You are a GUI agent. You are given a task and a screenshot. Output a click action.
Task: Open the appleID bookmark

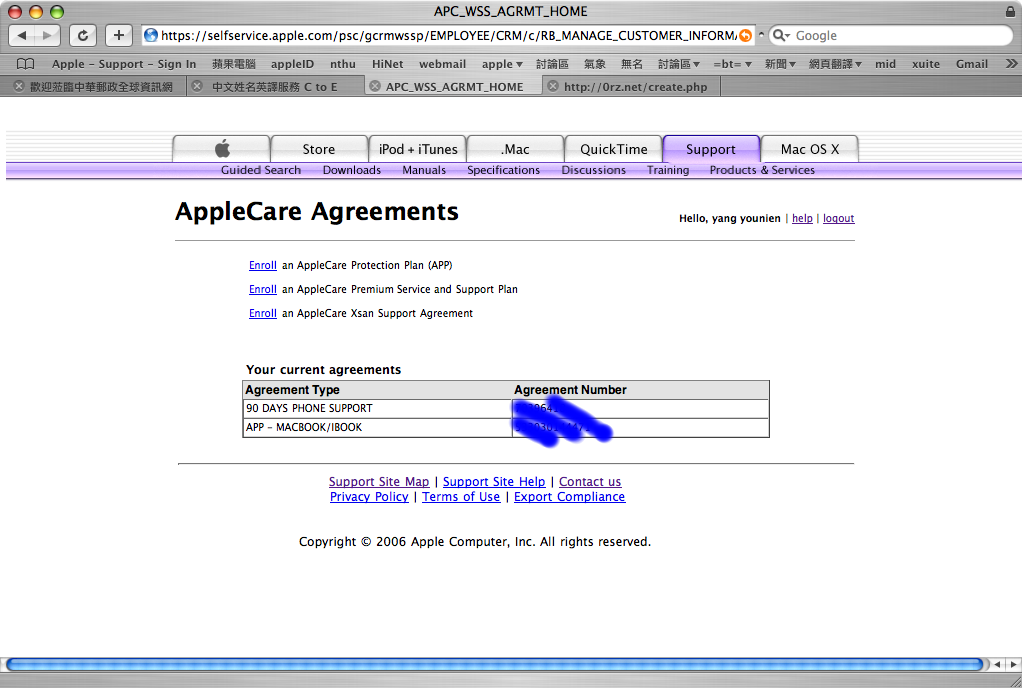(292, 64)
